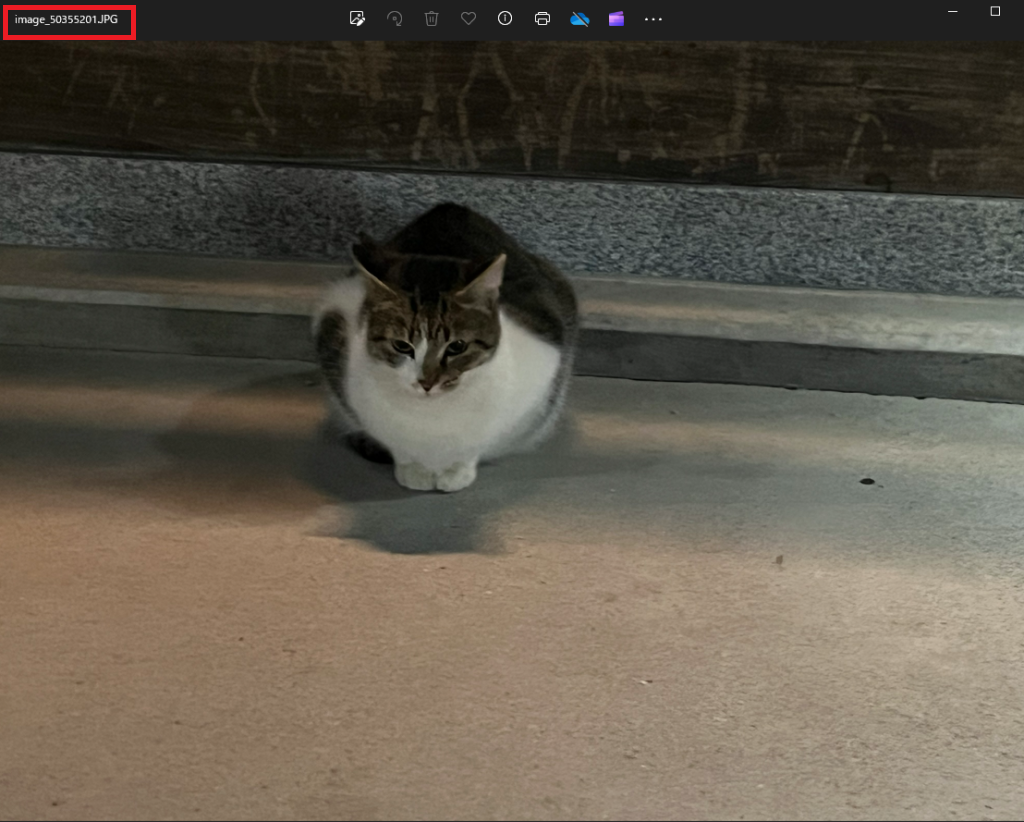This screenshot has height=822, width=1024.
Task: Click empty title bar right of toolbar
Action: click(800, 19)
